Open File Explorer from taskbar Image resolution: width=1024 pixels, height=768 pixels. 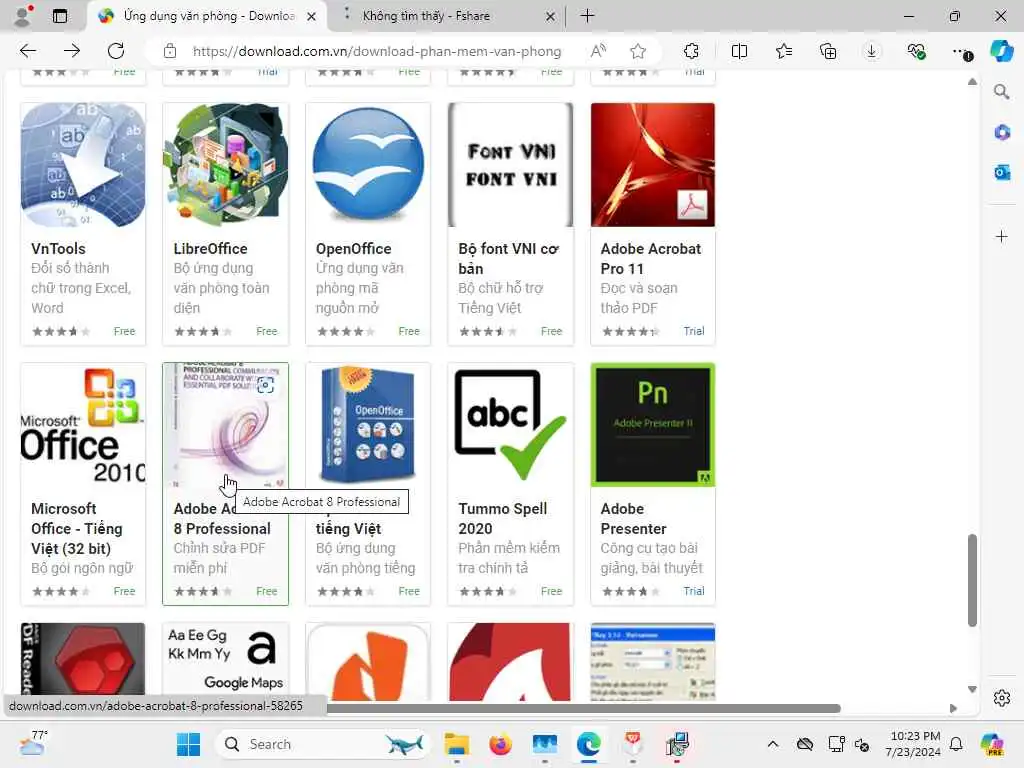456,744
